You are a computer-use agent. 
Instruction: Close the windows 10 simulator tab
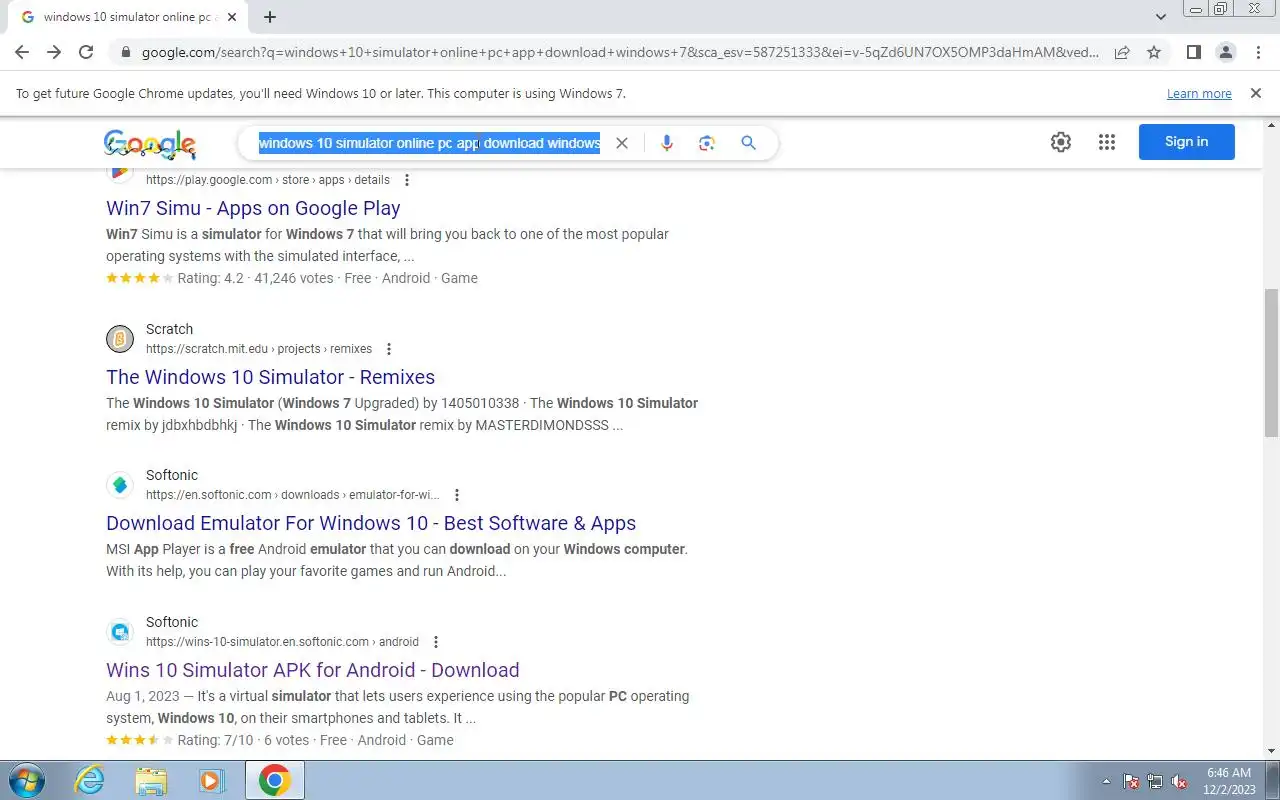click(x=232, y=17)
